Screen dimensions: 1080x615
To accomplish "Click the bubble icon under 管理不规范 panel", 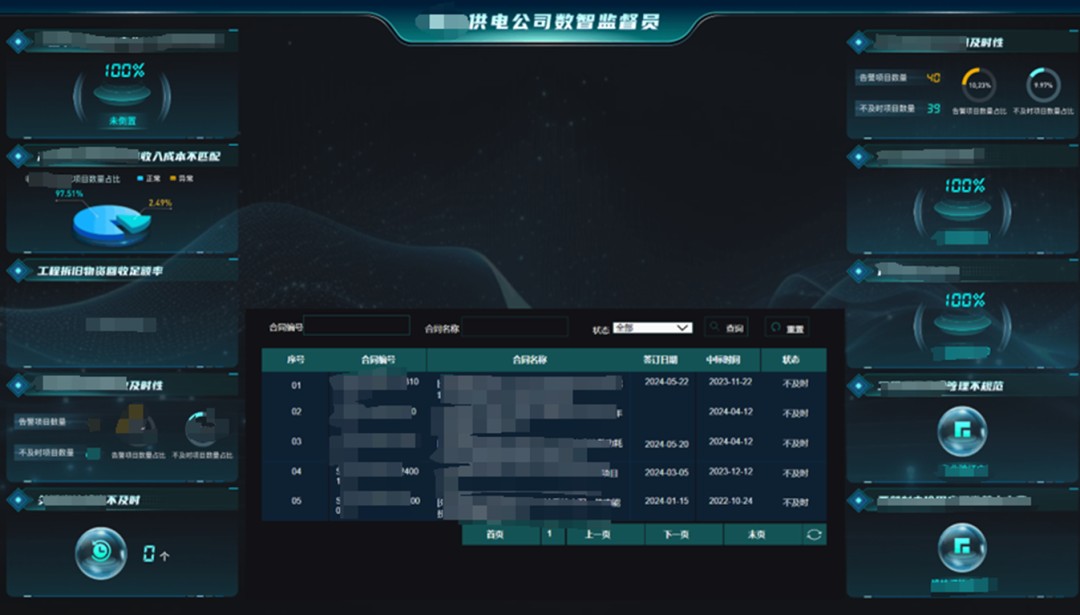I will (962, 432).
